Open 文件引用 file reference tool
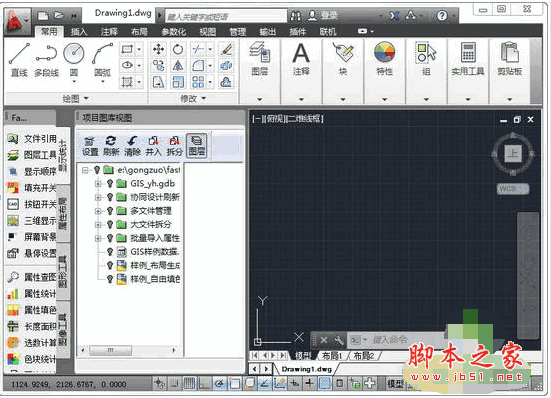 (x=32, y=139)
